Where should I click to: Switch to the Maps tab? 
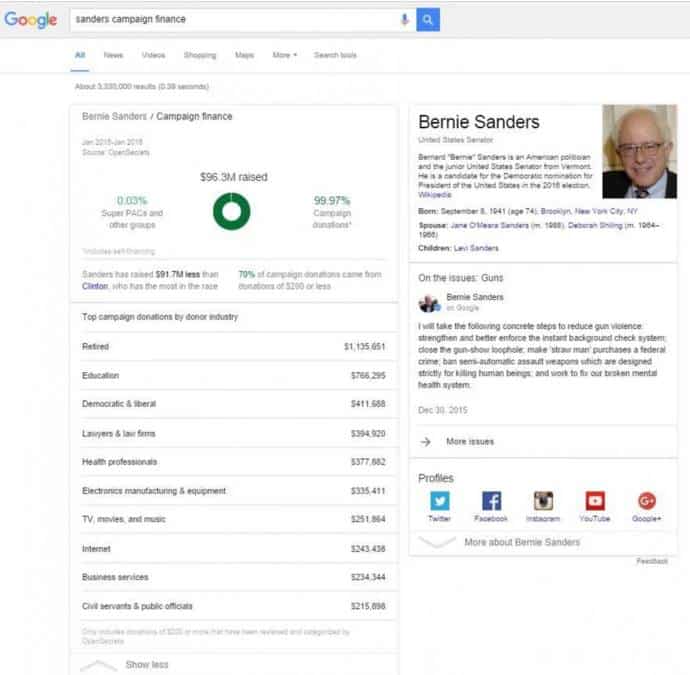point(244,55)
